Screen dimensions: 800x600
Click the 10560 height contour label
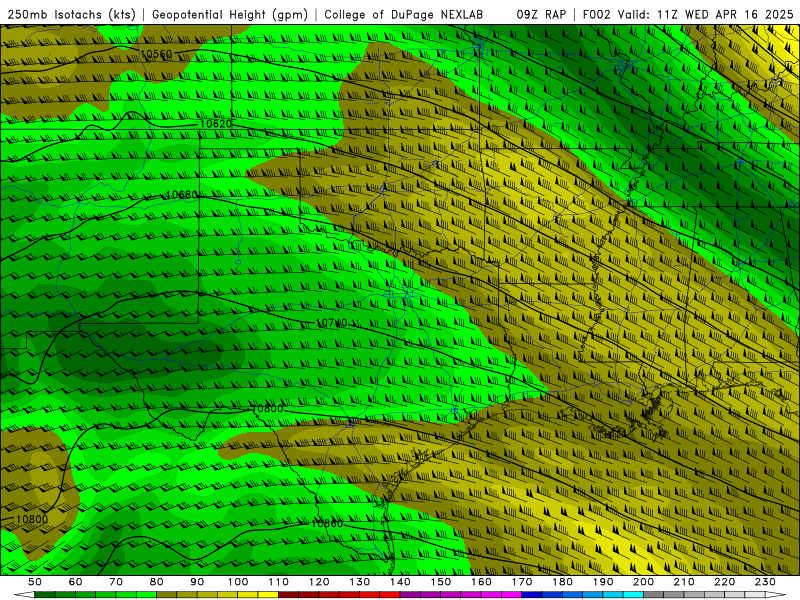tap(156, 54)
